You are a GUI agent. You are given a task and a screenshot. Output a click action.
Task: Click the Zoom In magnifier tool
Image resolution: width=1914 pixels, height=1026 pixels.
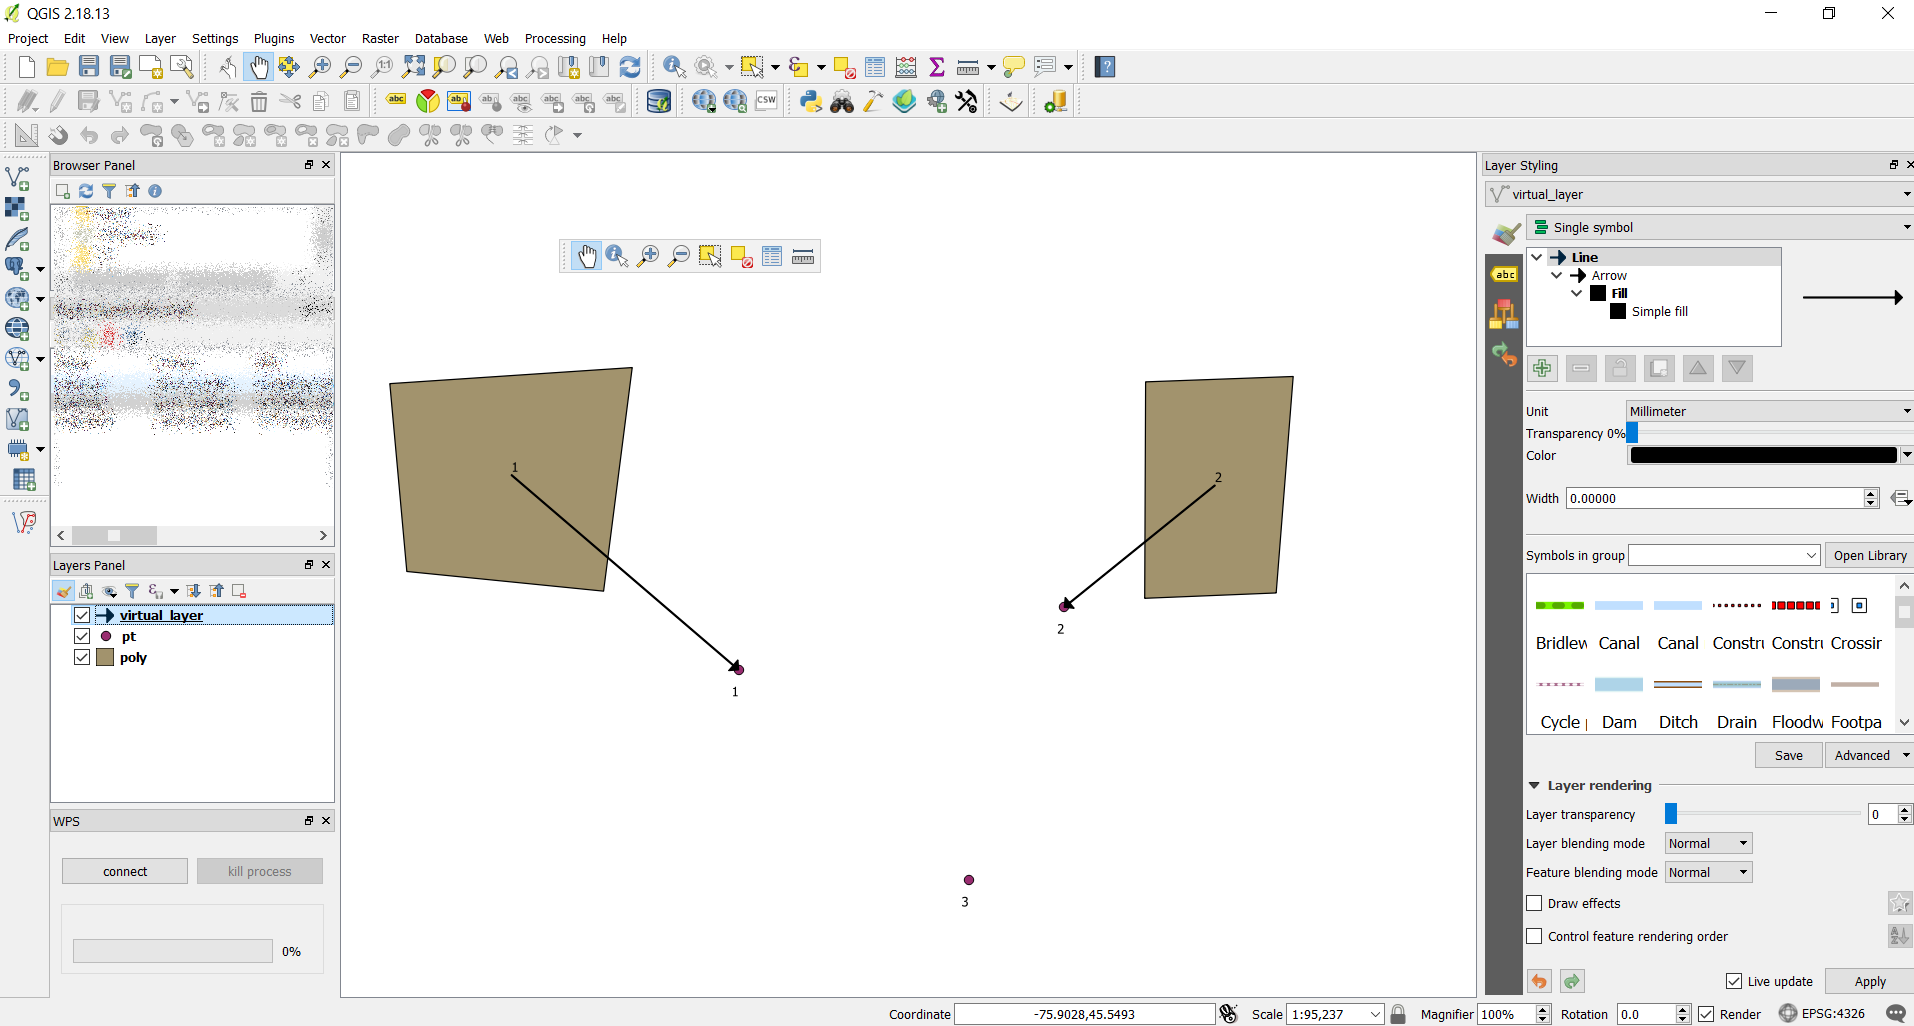tap(320, 67)
